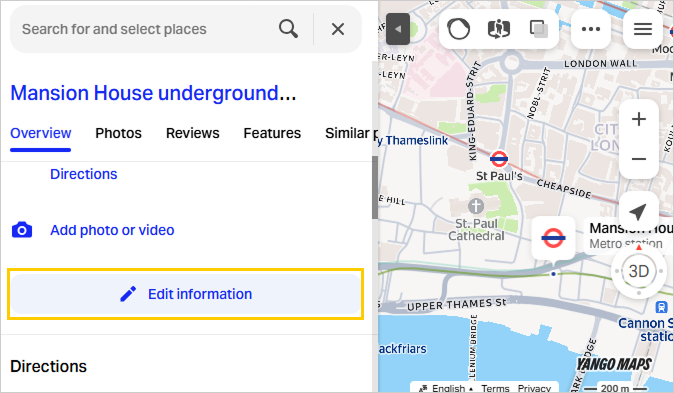Click the 'Mansion House Metro station' map label
This screenshot has height=393, width=674.
[630, 236]
